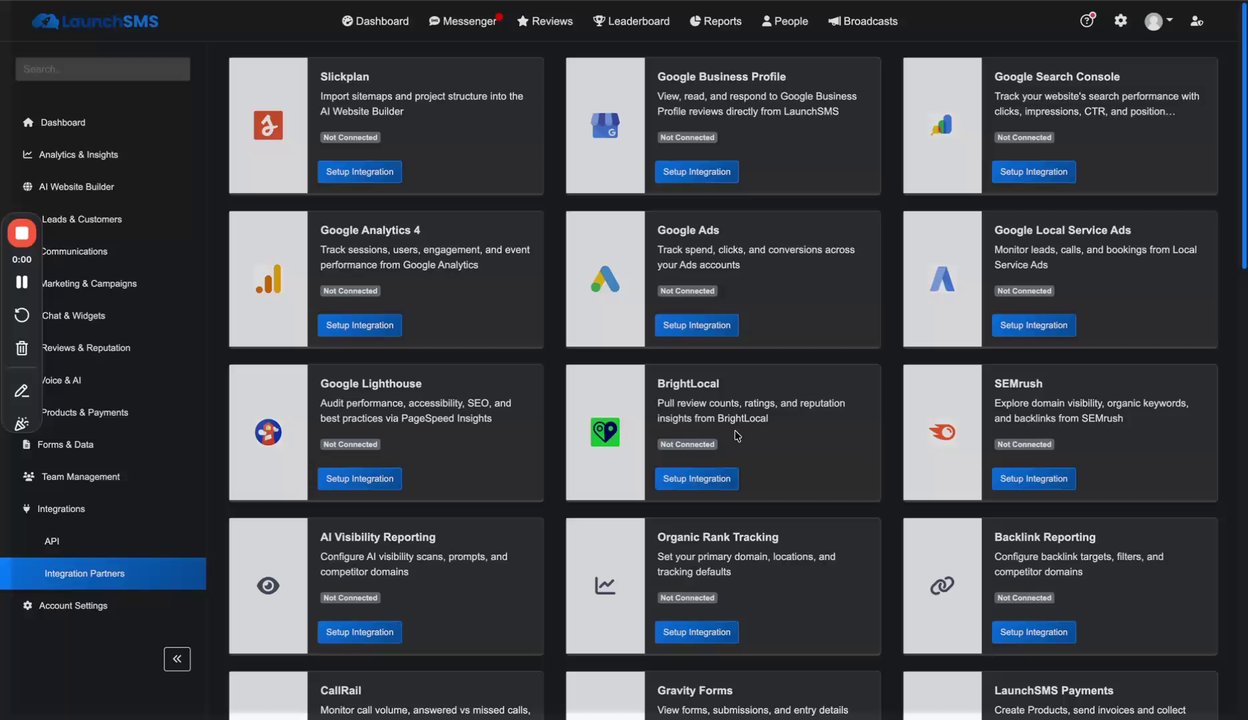Screen dimensions: 1248x720
Task: Open the settings gear in top bar
Action: (1121, 21)
